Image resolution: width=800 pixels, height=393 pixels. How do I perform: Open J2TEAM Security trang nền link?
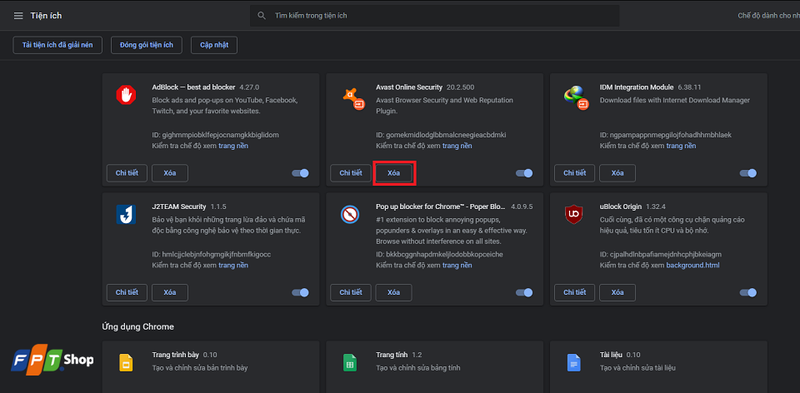pyautogui.click(x=234, y=265)
